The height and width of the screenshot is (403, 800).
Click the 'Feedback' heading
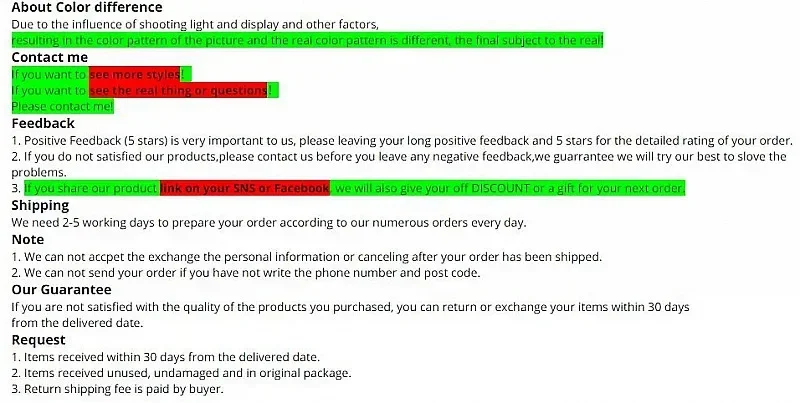pos(43,123)
